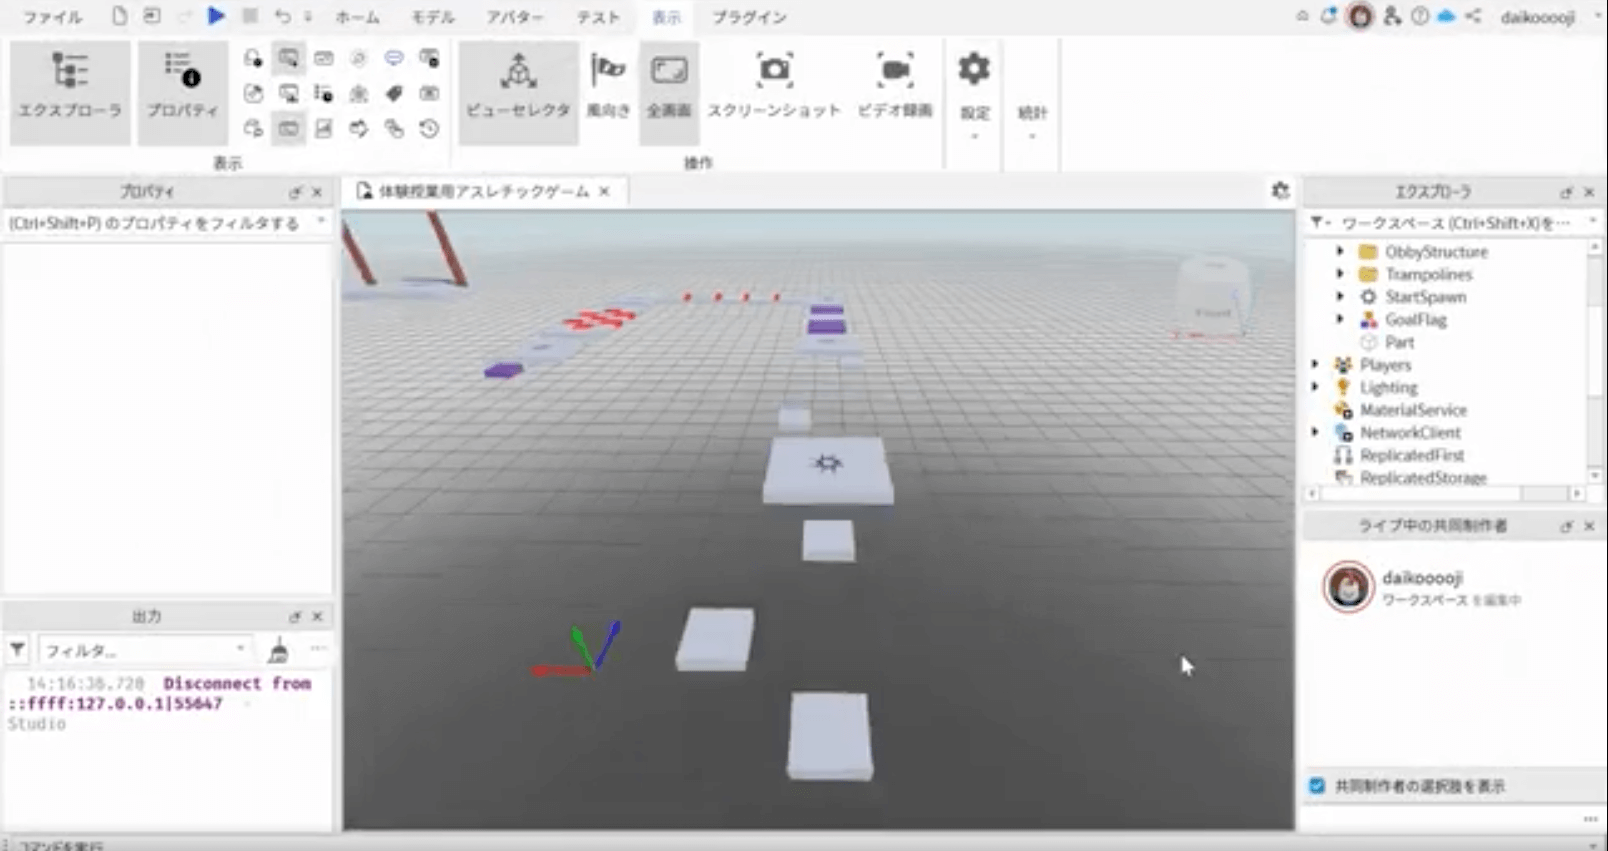Click the share icon beside the cloud
The width and height of the screenshot is (1608, 851).
[1473, 16]
